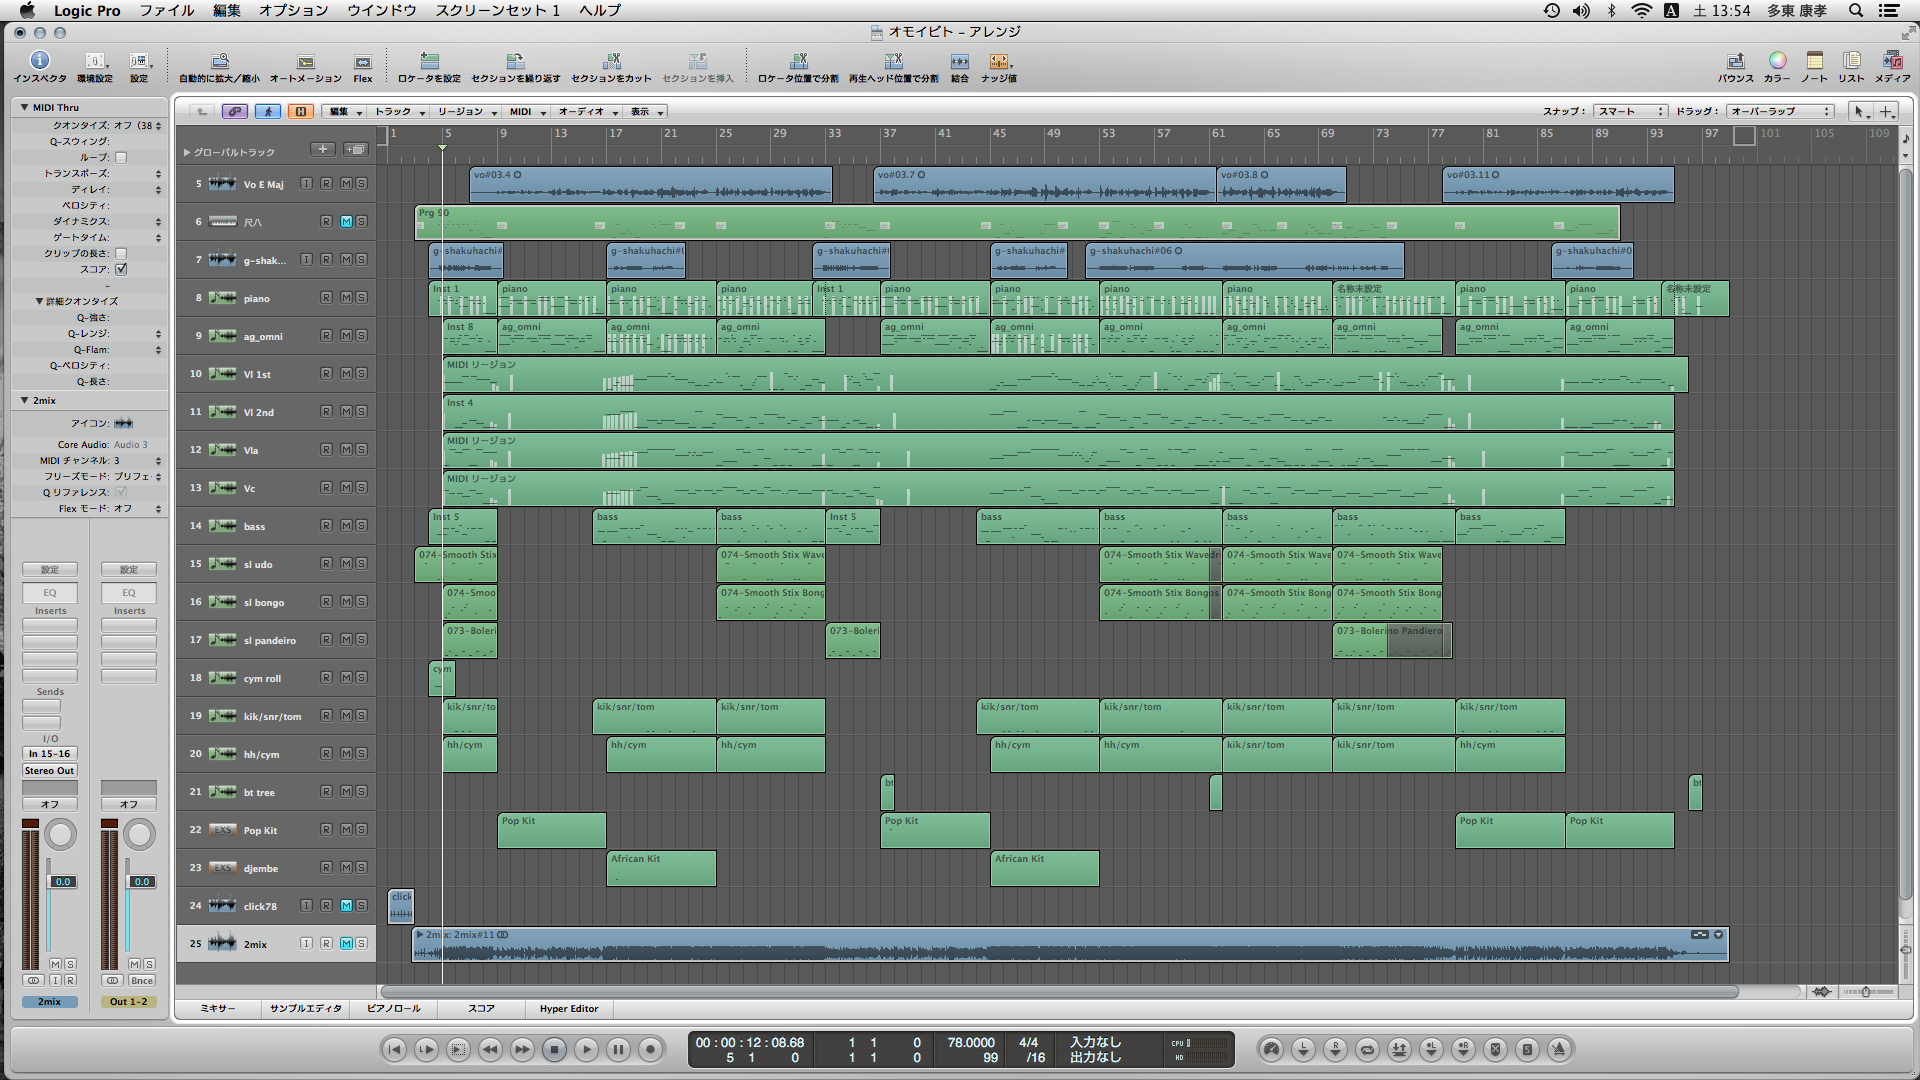
Task: Open the Media browser icon
Action: pos(1891,62)
